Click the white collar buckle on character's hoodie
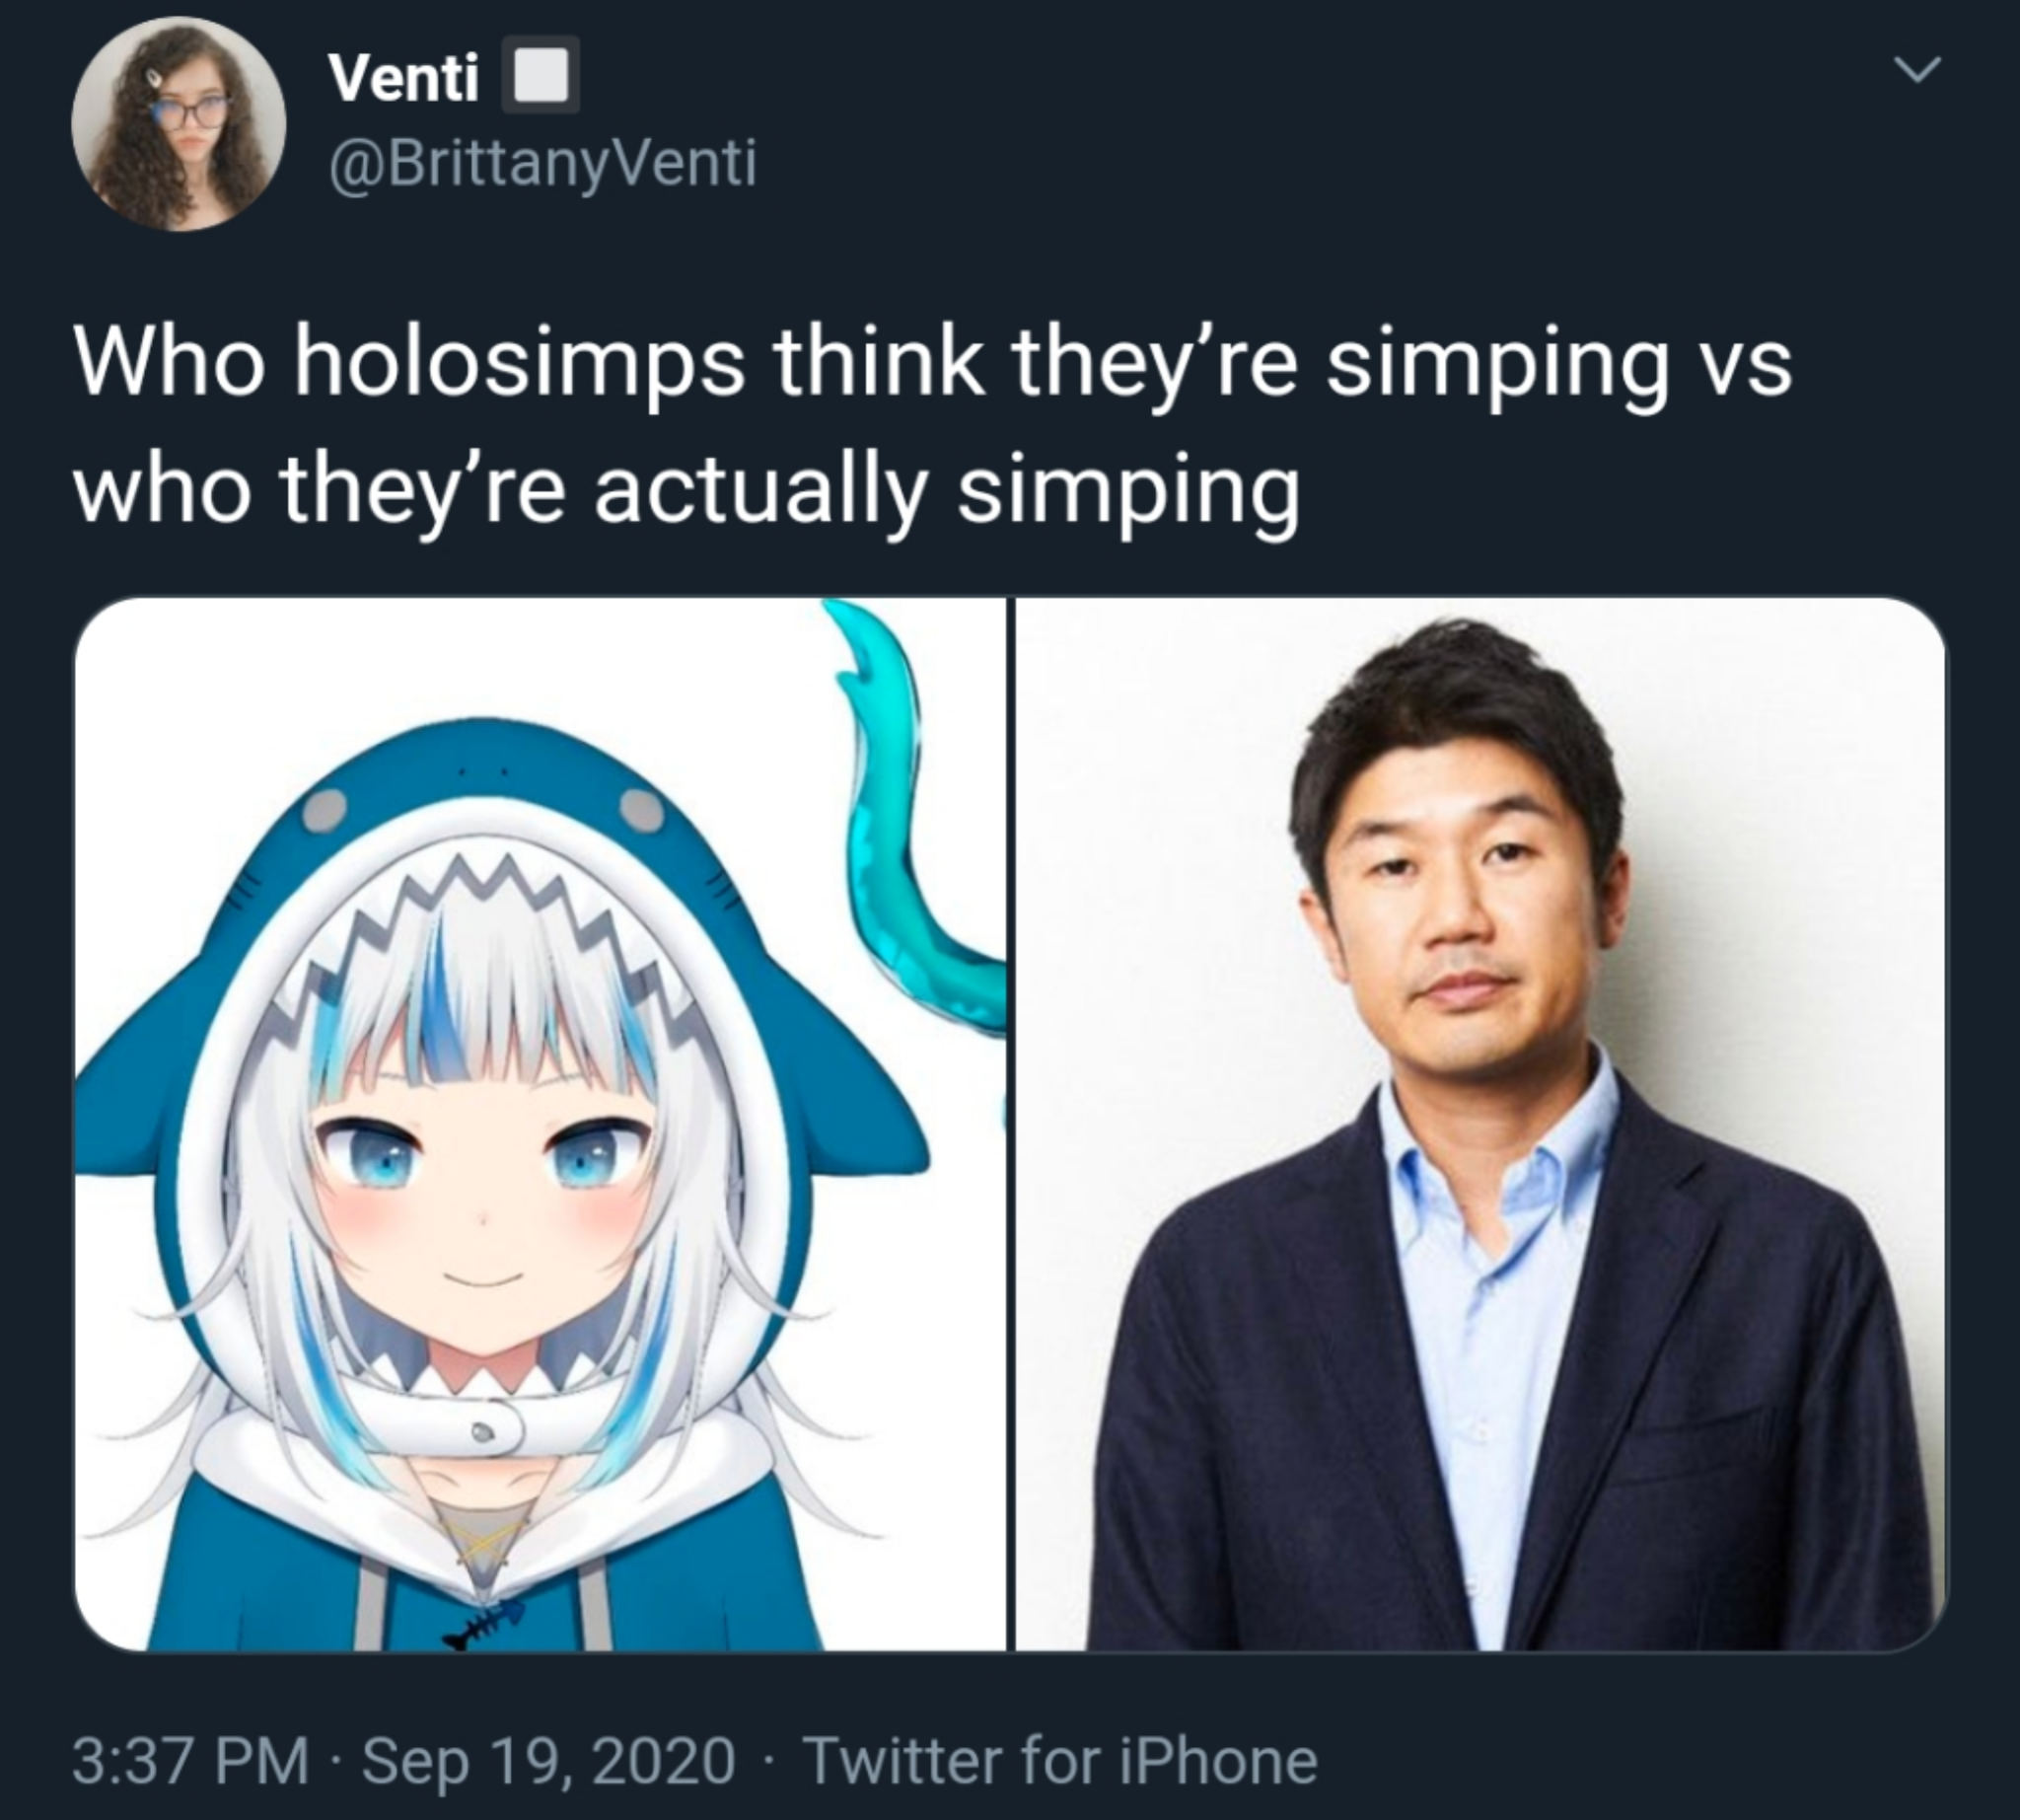The width and height of the screenshot is (2020, 1820). click(x=487, y=1431)
